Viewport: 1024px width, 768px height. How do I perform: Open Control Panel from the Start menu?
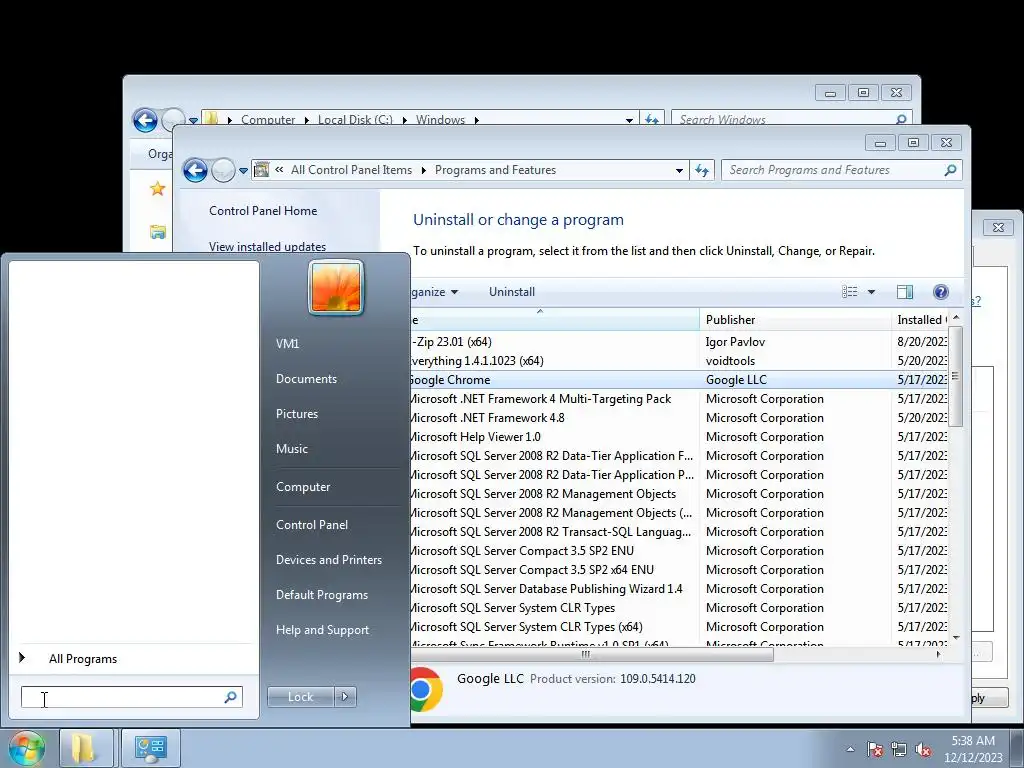pyautogui.click(x=312, y=524)
